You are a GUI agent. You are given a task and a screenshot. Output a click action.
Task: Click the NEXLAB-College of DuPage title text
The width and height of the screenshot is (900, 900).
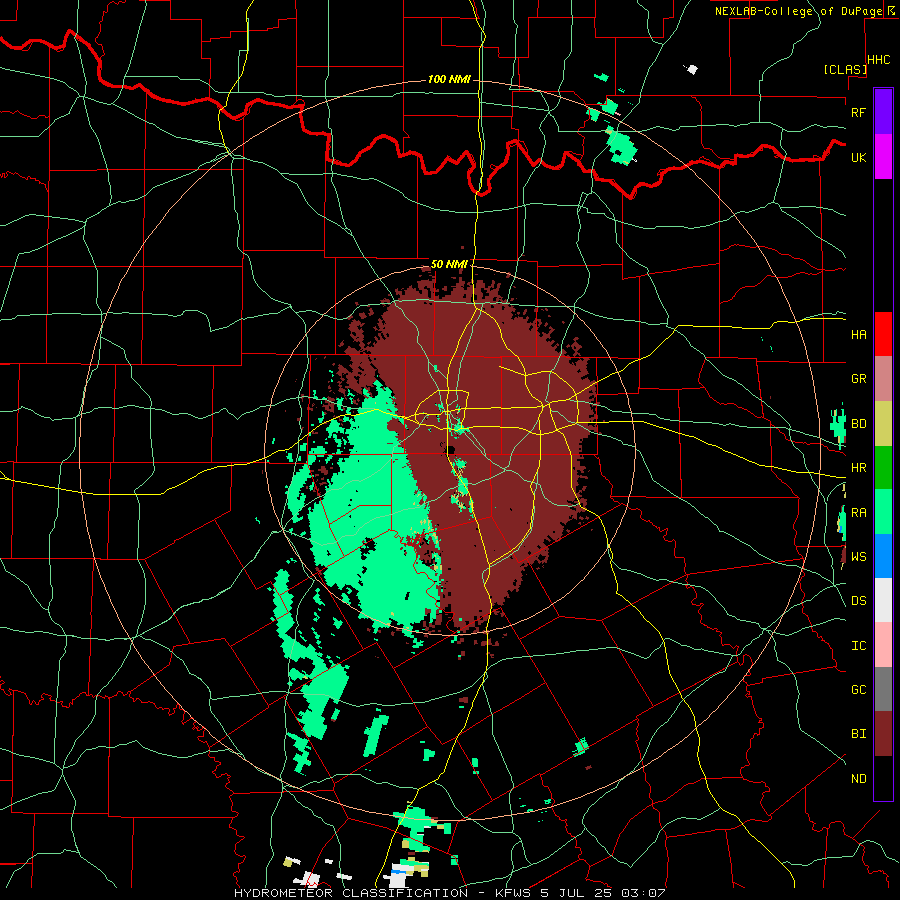pyautogui.click(x=798, y=11)
